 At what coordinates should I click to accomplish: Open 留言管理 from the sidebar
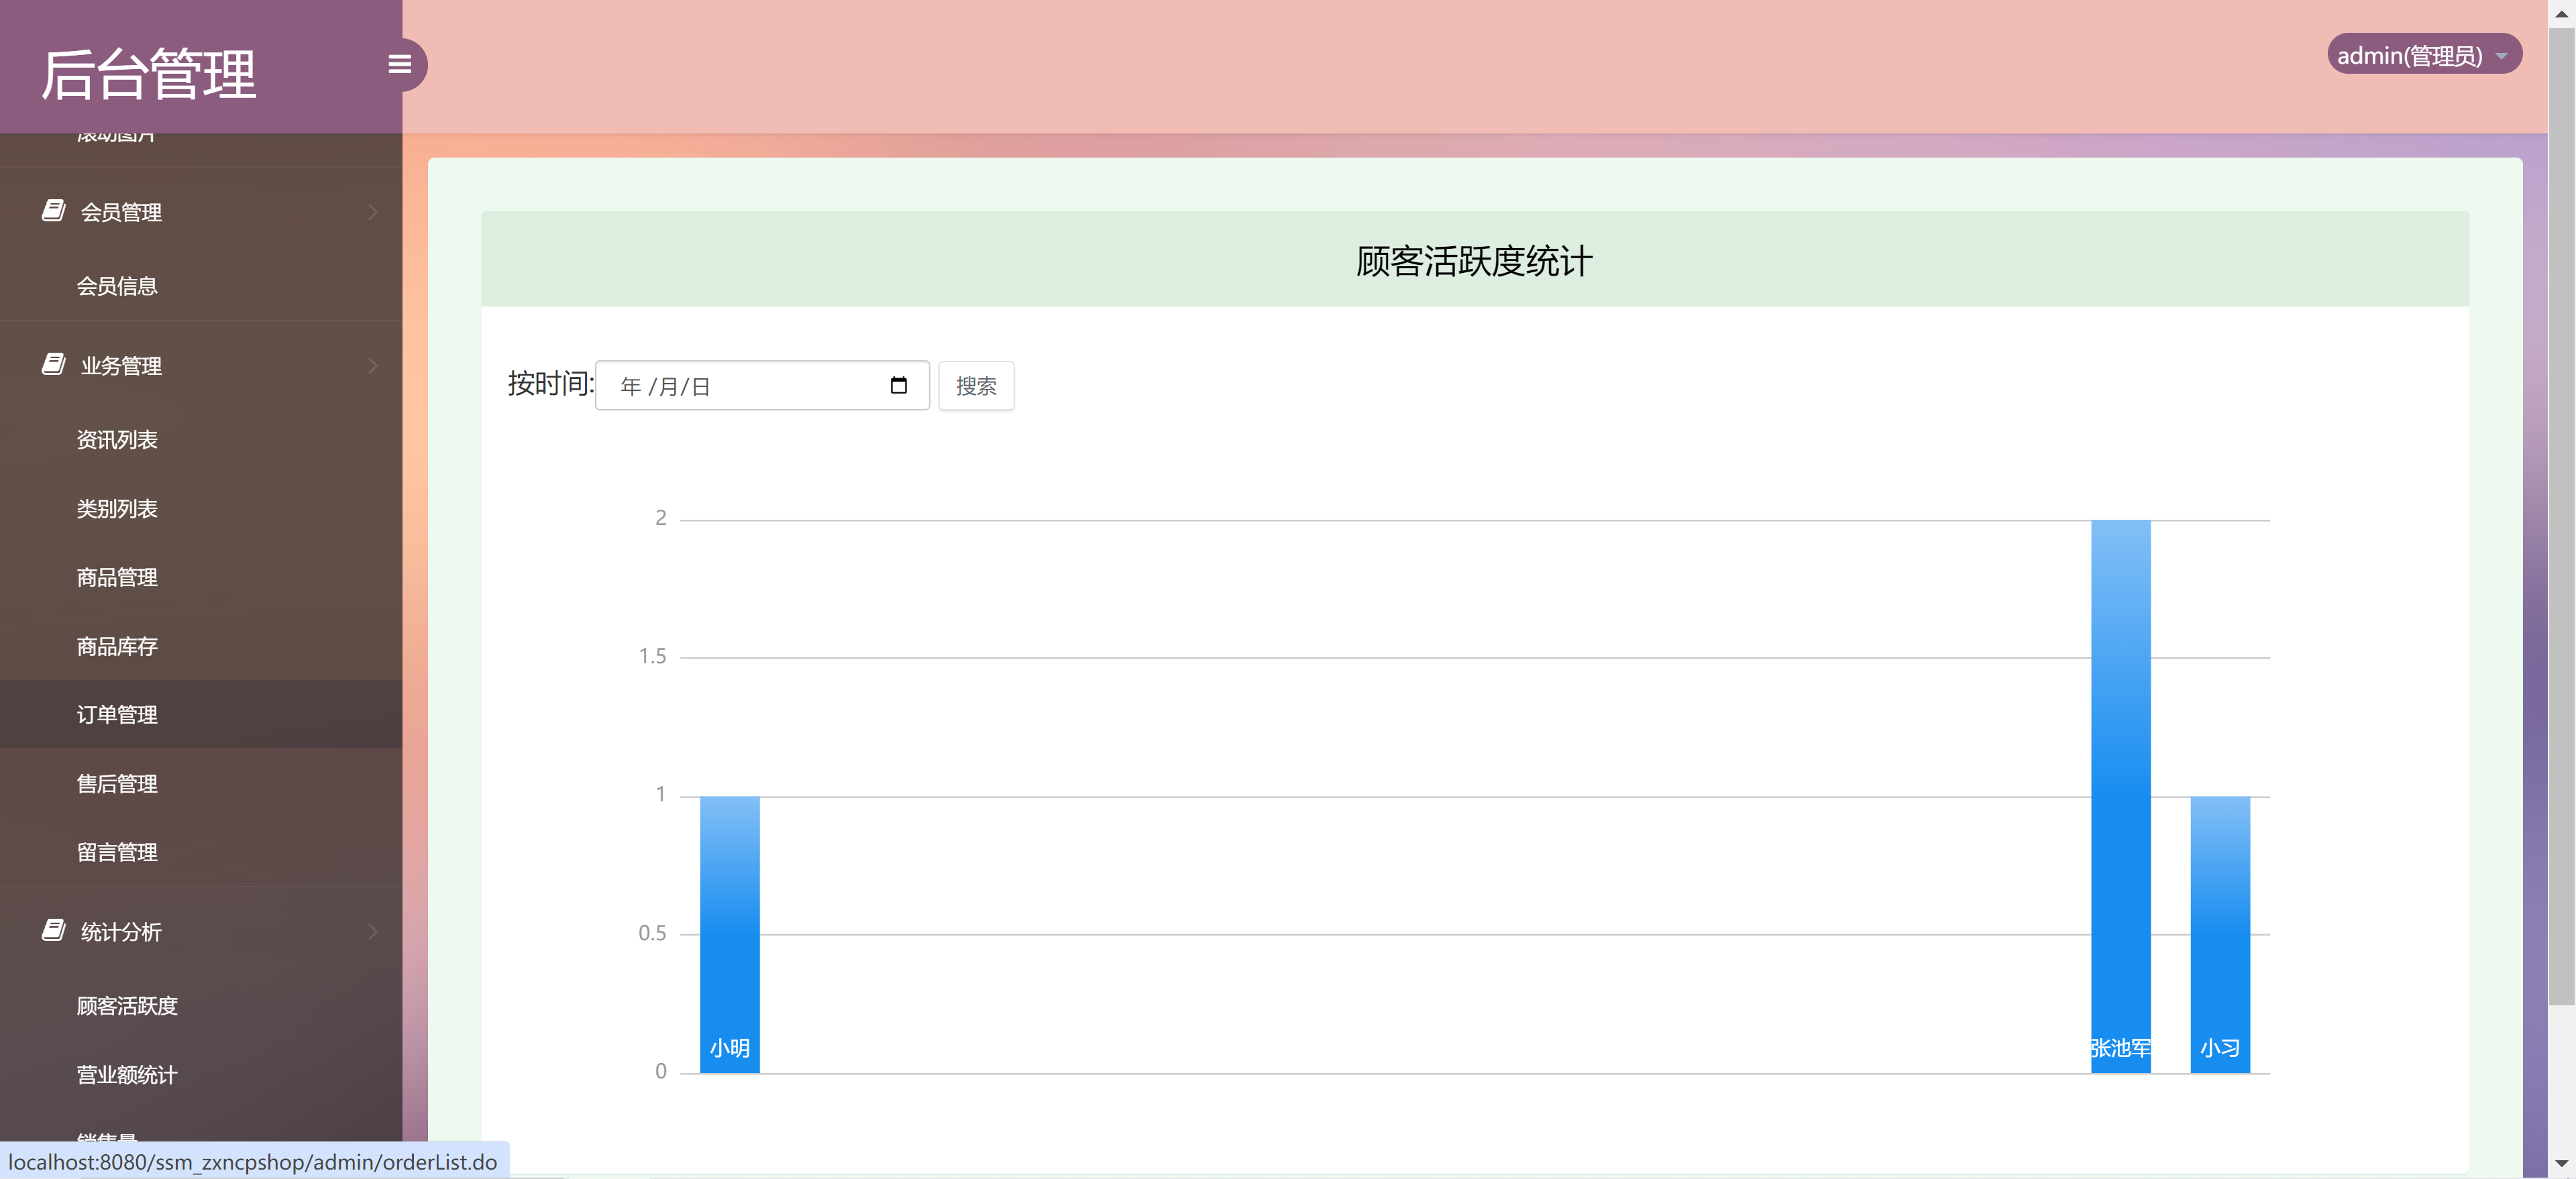coord(117,852)
